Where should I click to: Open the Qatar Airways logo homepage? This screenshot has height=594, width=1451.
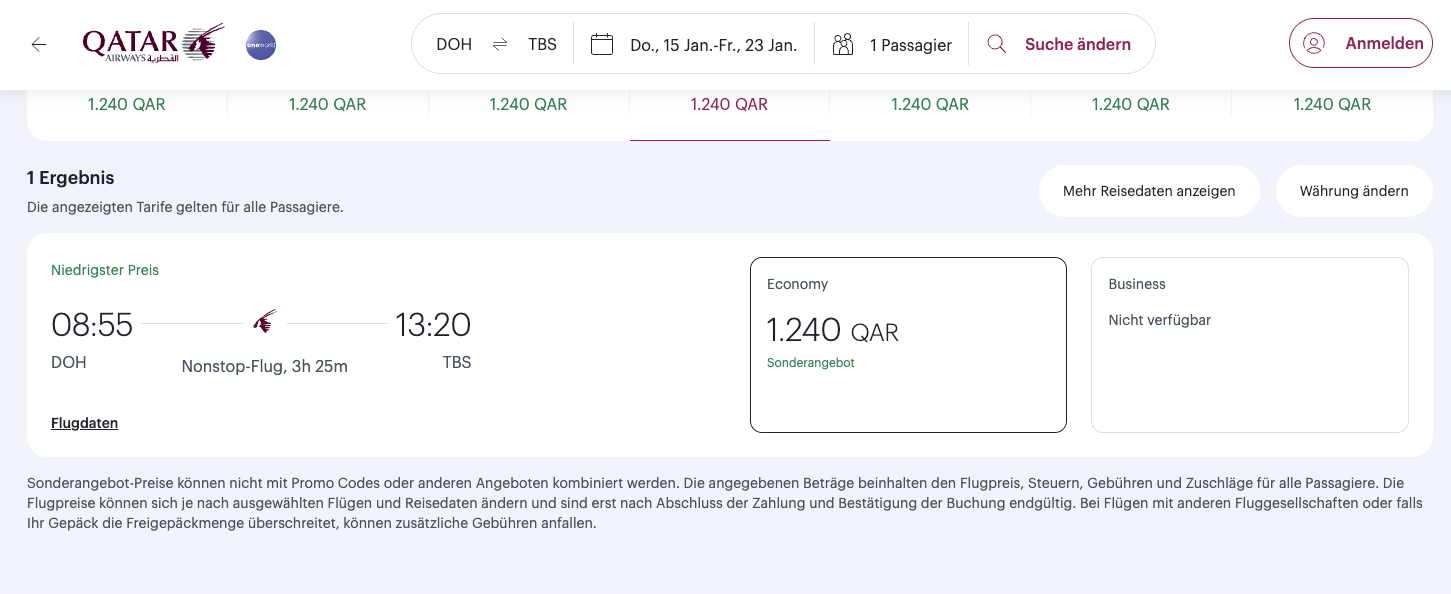pyautogui.click(x=152, y=44)
